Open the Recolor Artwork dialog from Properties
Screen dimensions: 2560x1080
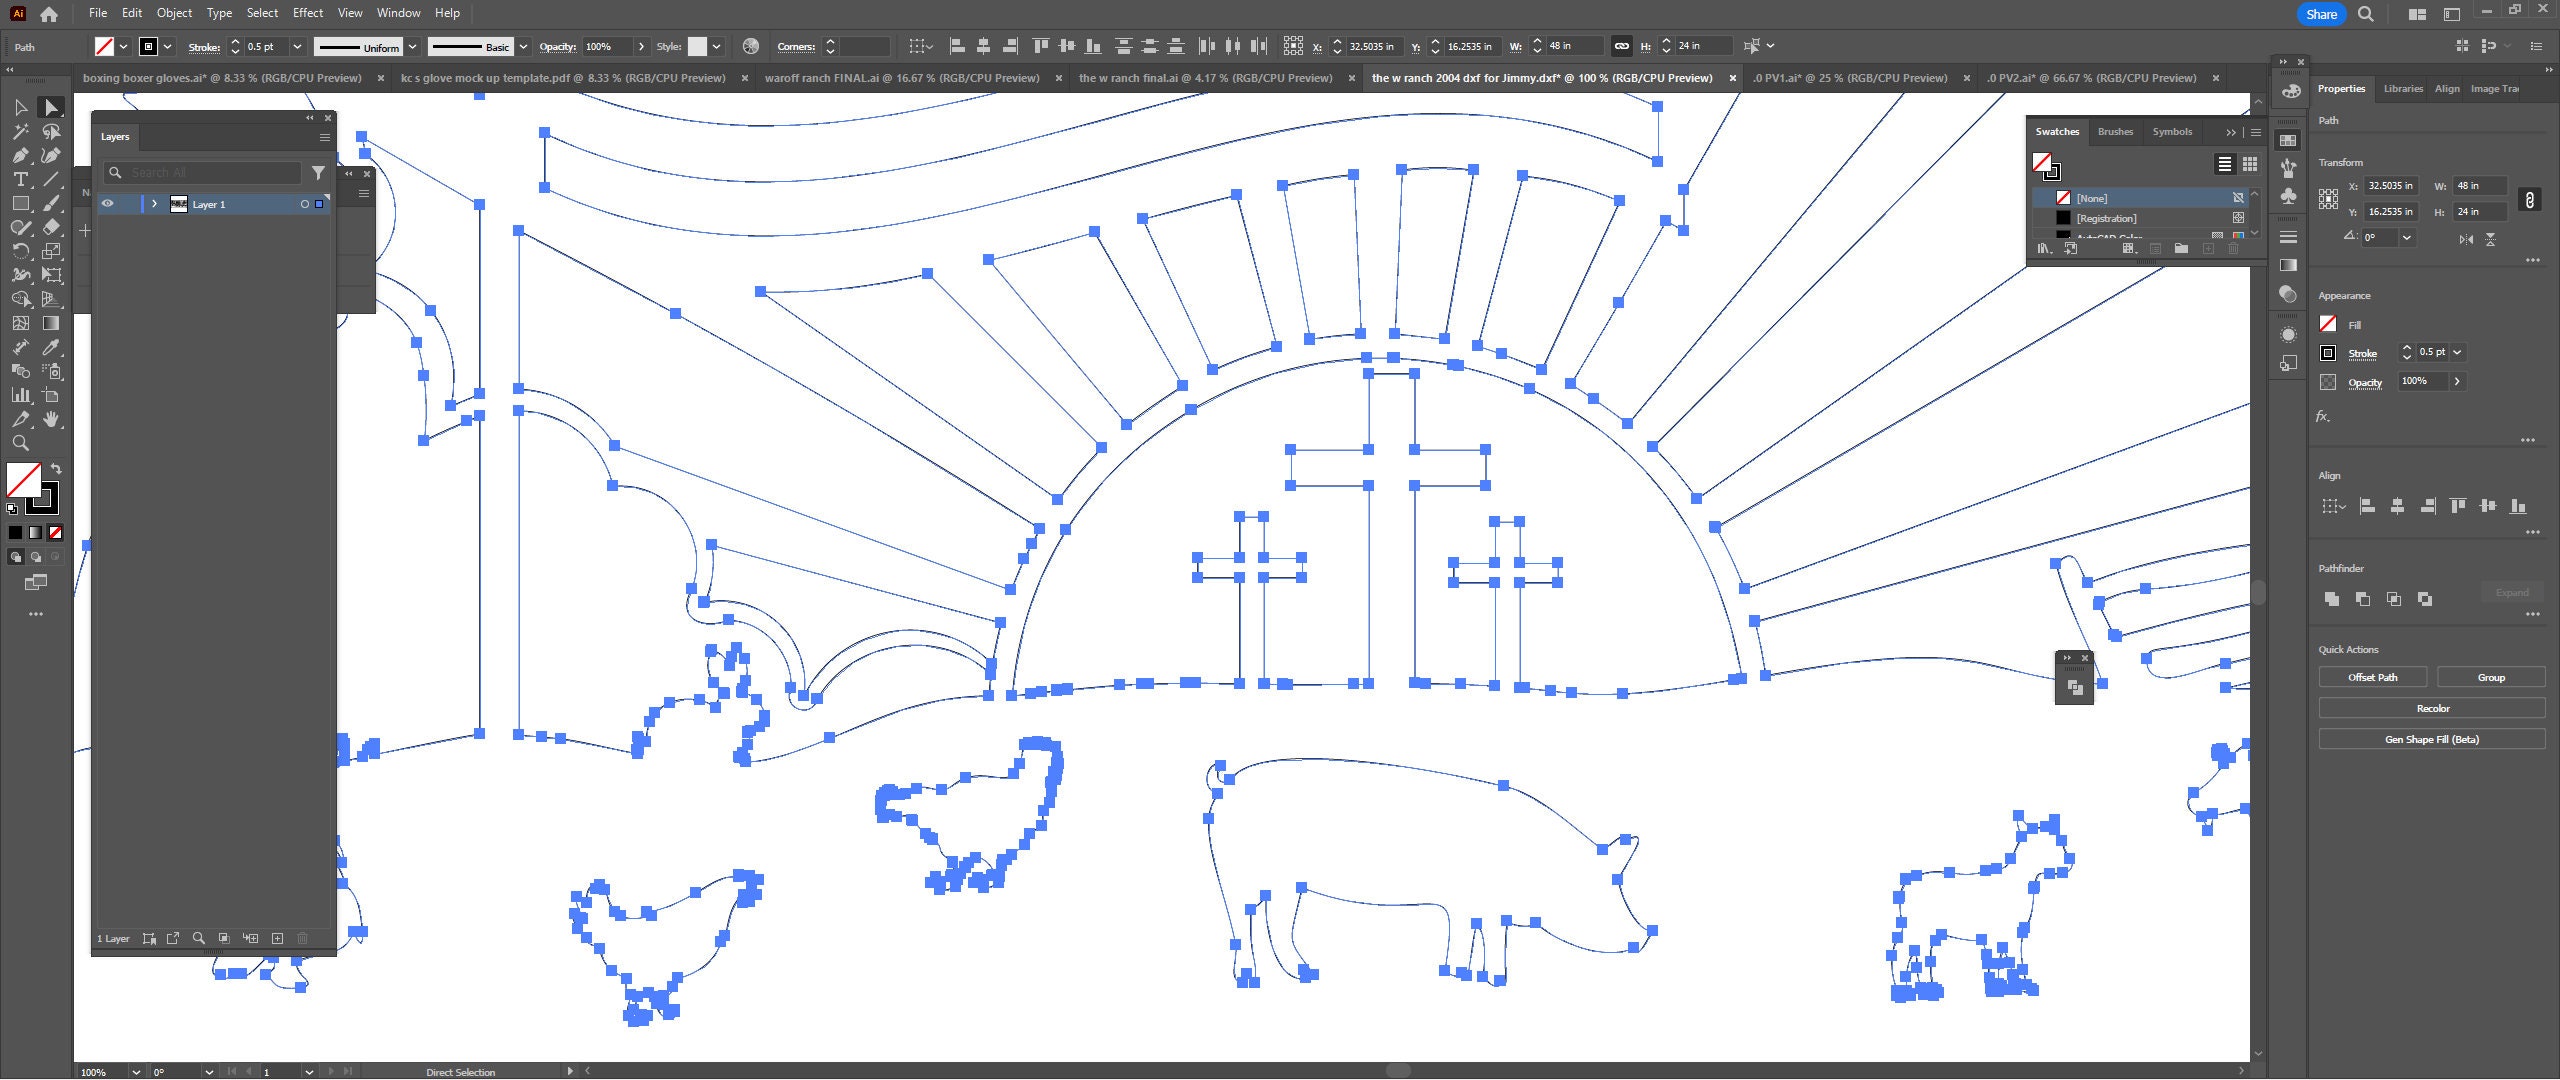tap(2430, 707)
